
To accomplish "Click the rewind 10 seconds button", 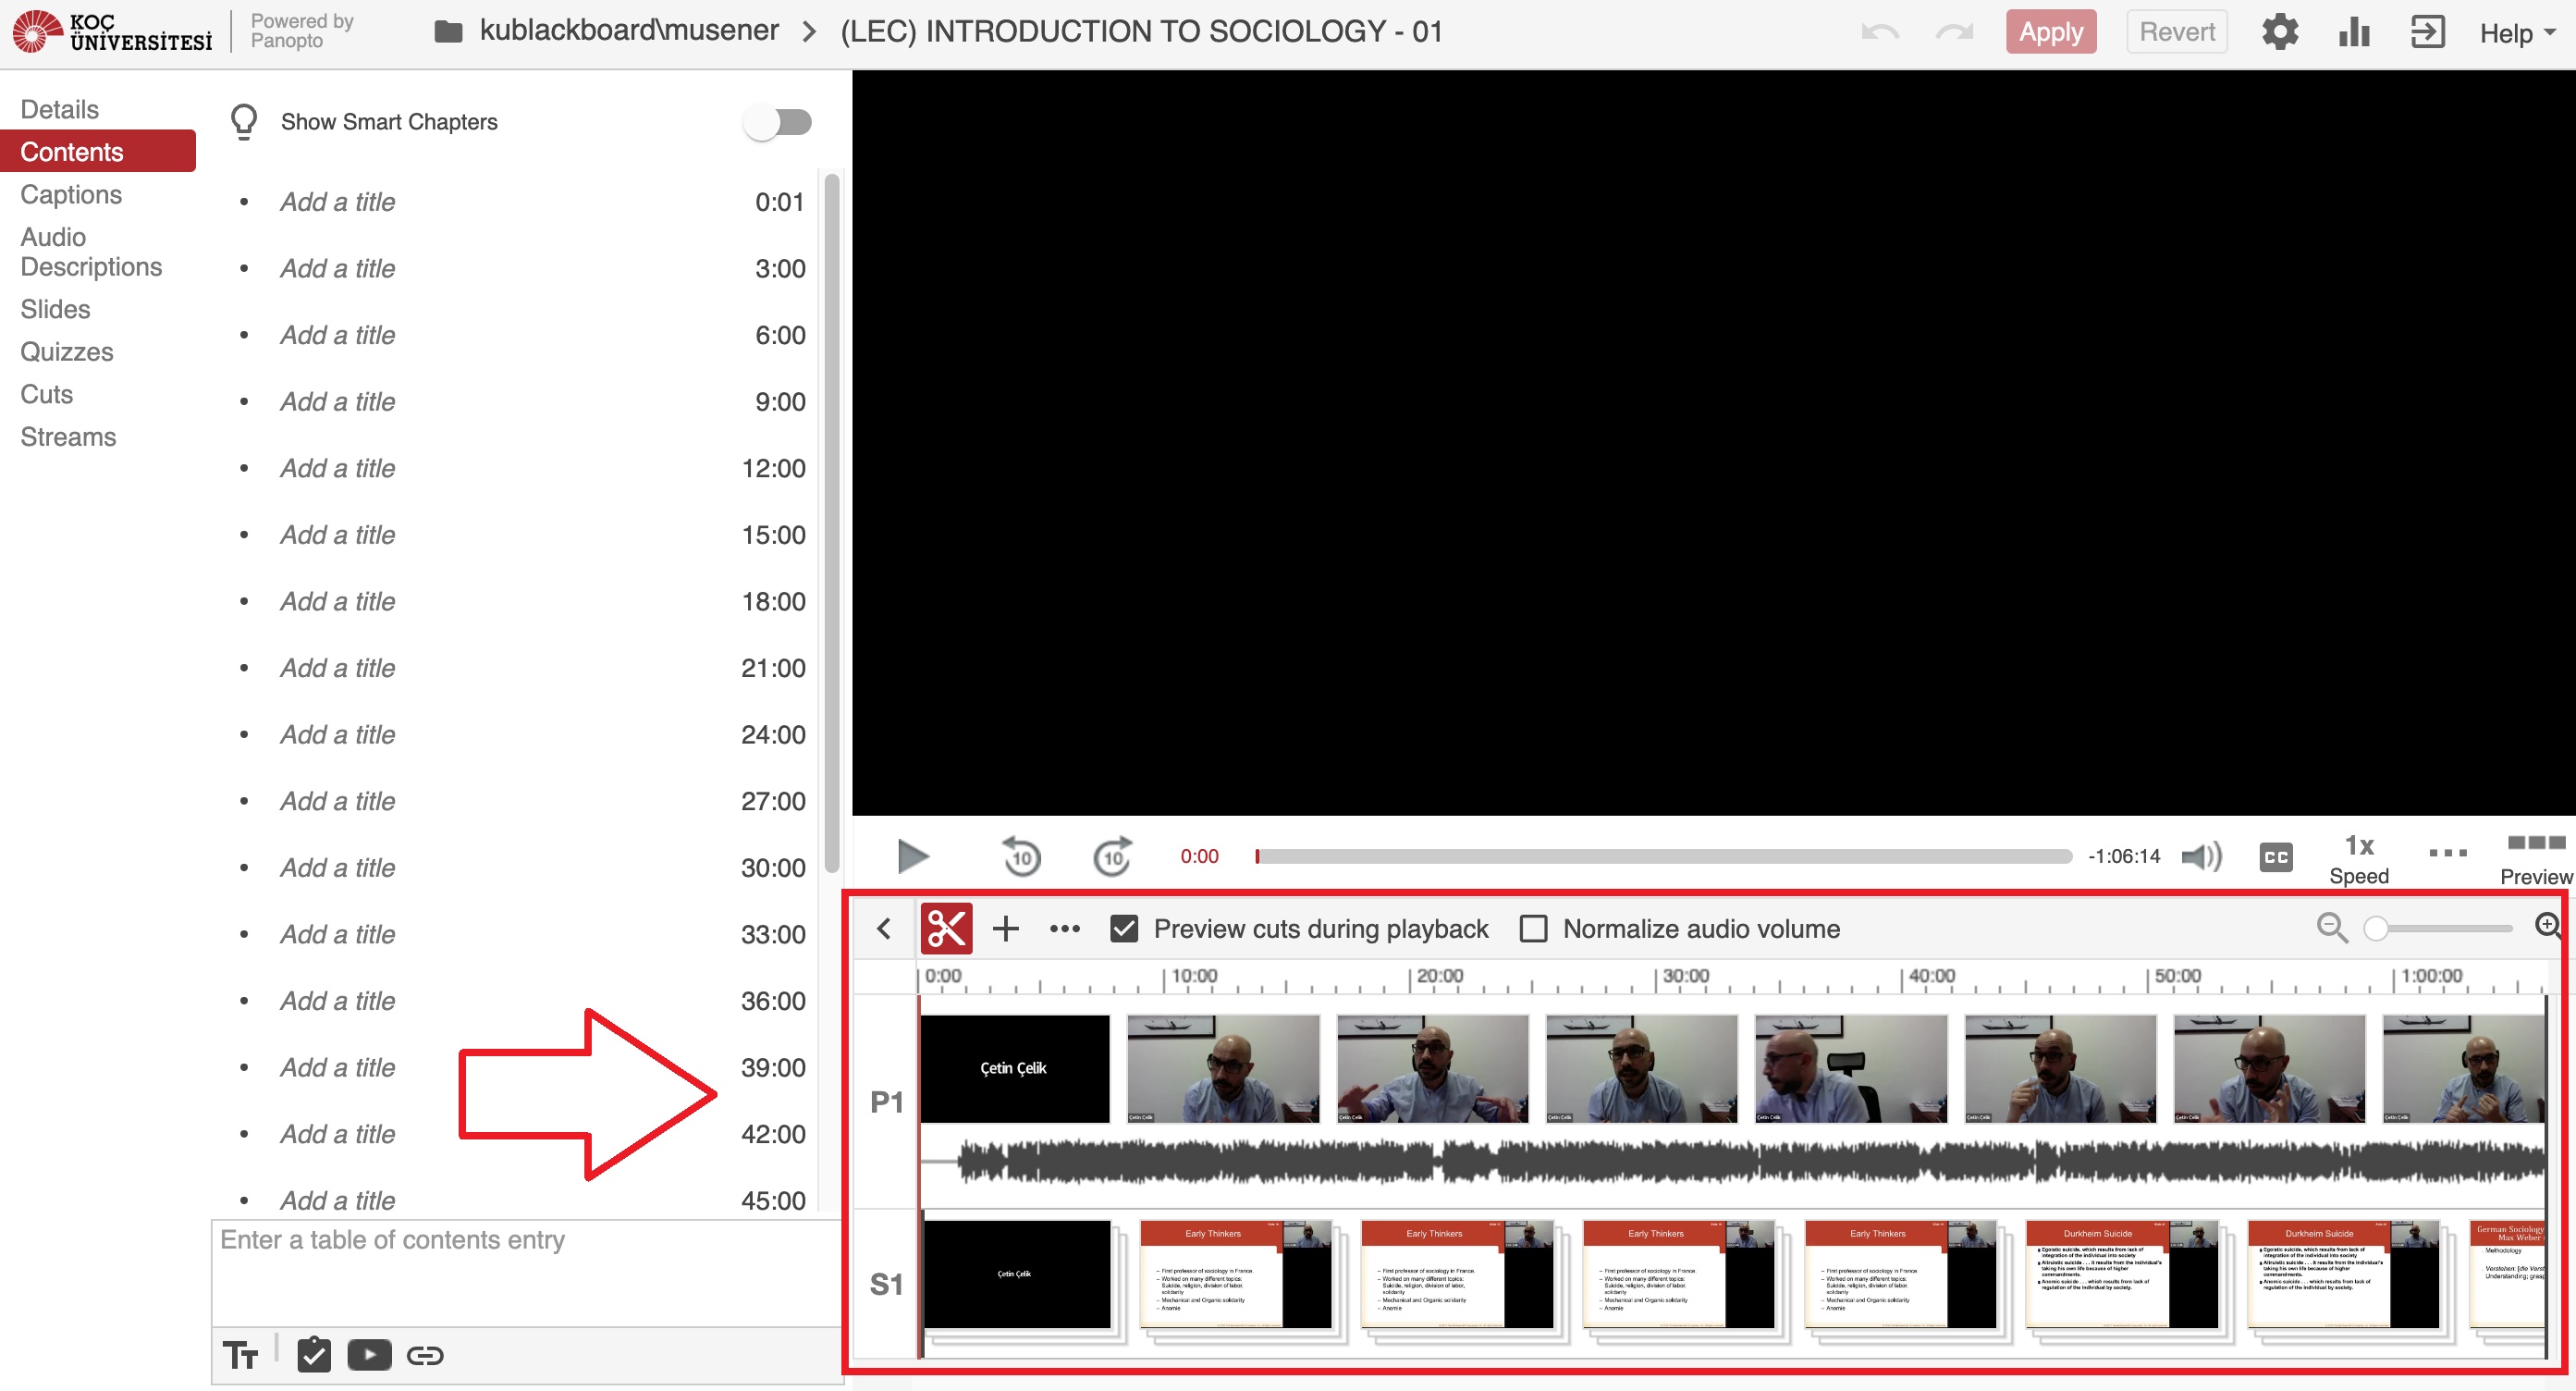I will [x=1021, y=856].
